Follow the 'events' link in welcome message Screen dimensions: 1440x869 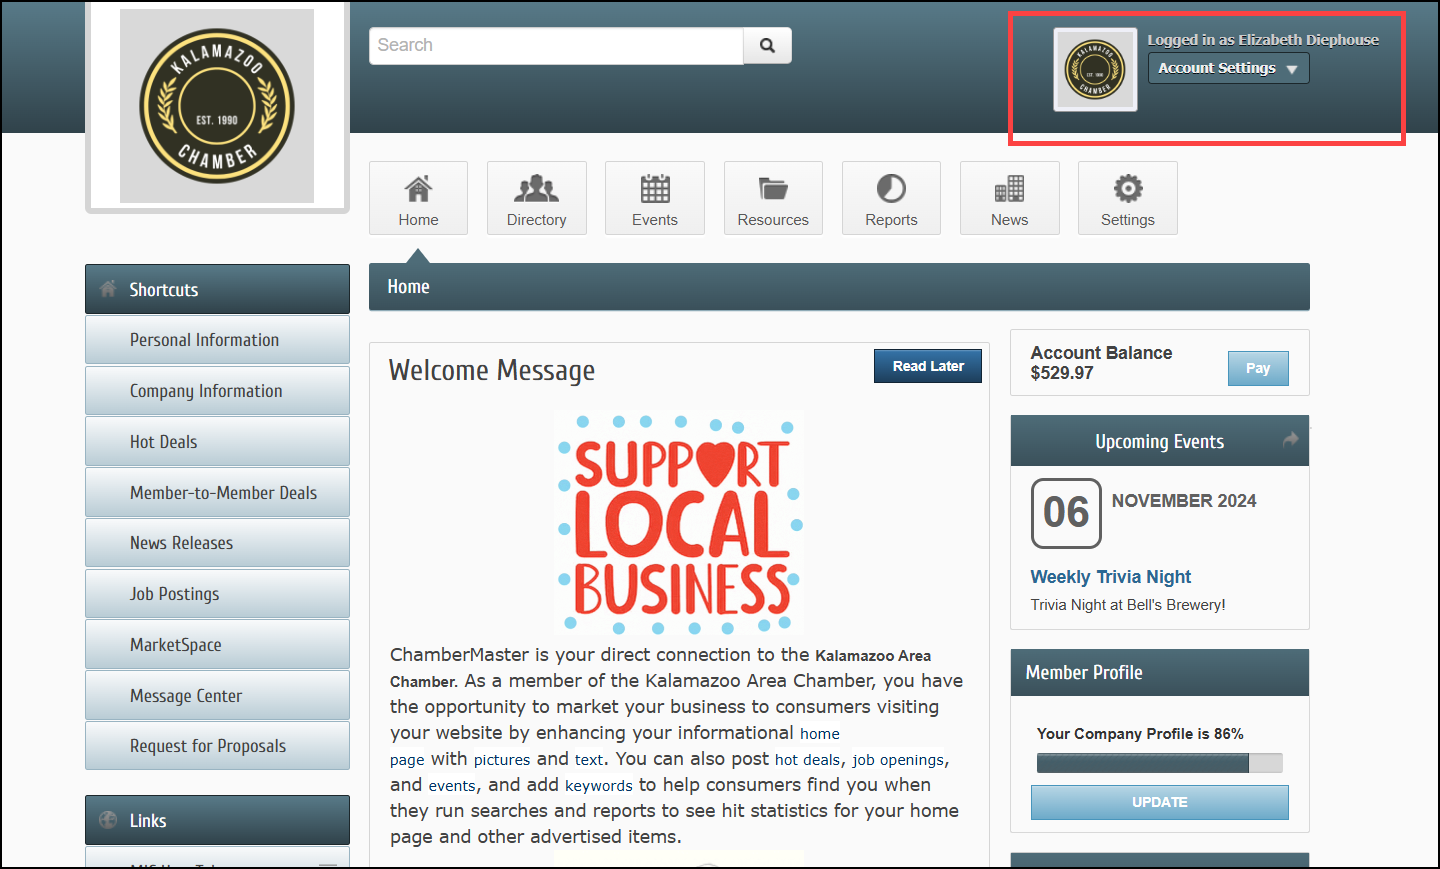click(452, 786)
